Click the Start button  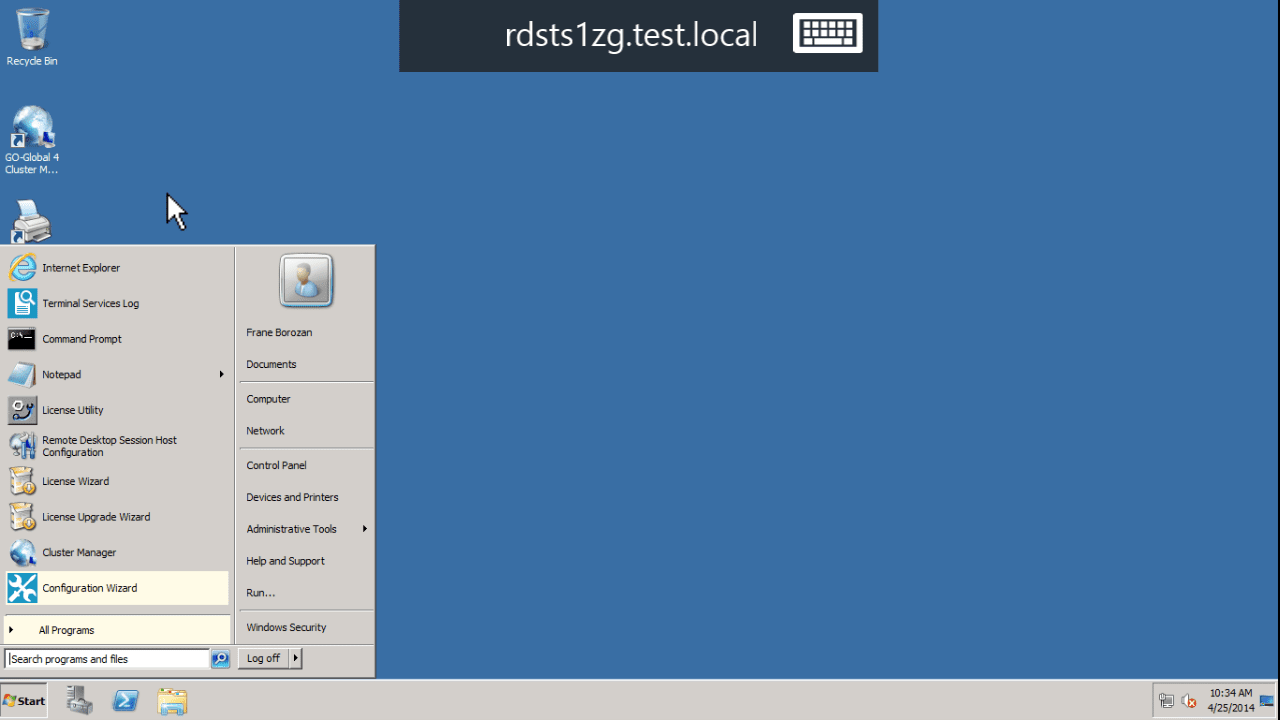[24, 701]
